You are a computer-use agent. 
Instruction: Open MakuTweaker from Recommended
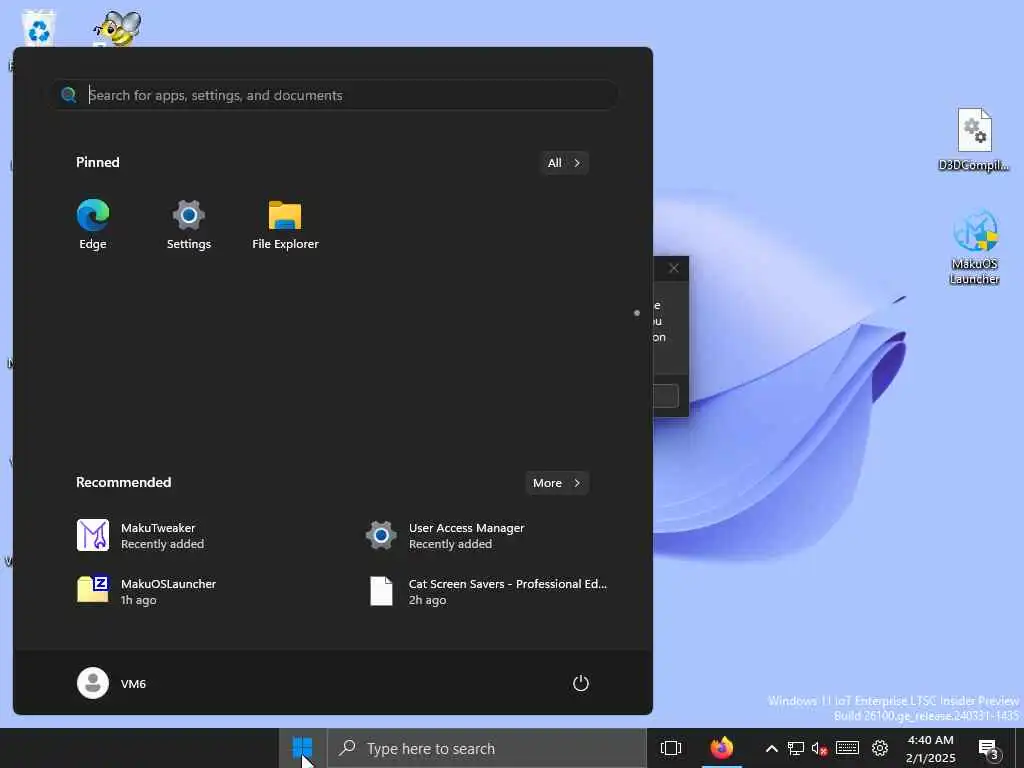coord(140,536)
